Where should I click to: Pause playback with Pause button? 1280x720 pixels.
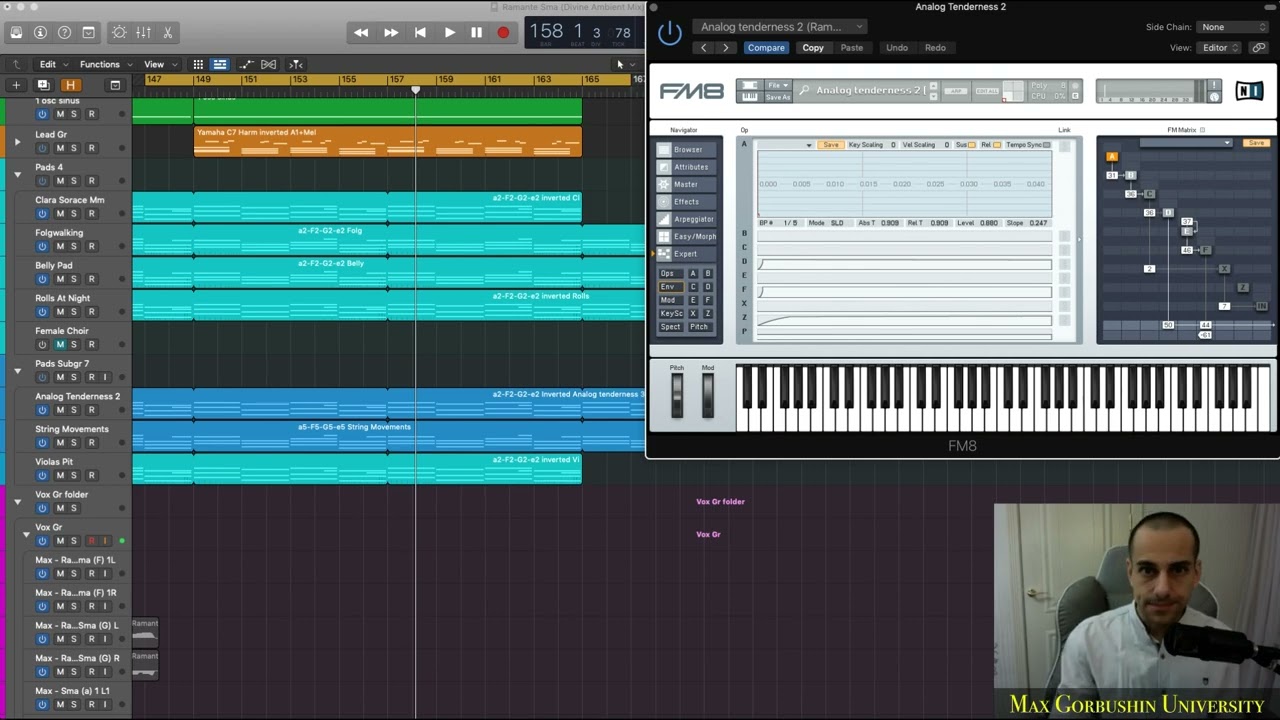tap(476, 32)
